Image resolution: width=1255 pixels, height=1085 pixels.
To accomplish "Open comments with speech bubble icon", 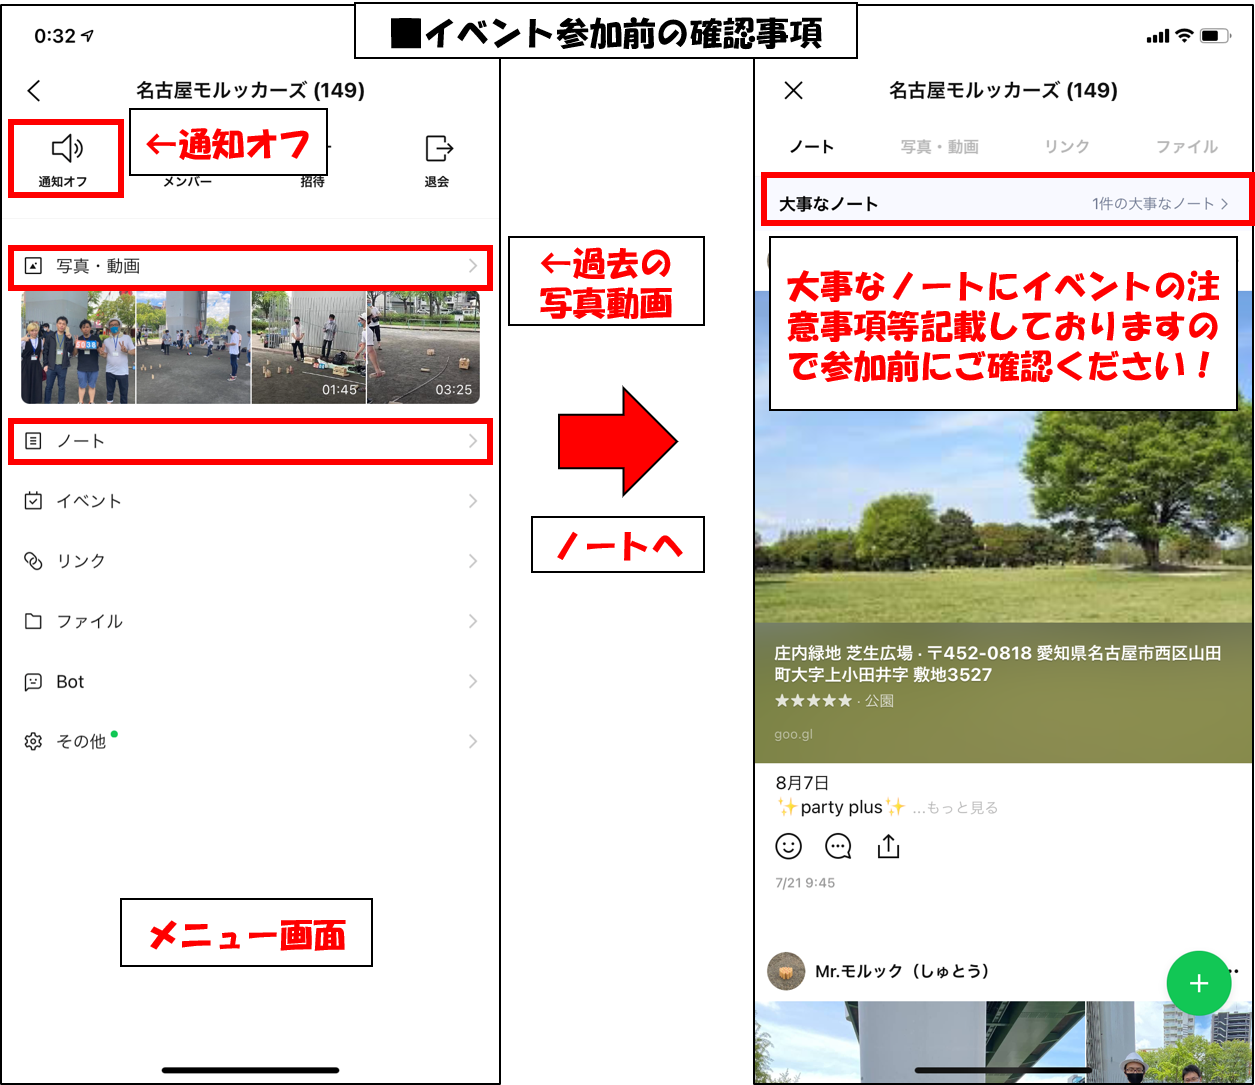I will pyautogui.click(x=838, y=847).
